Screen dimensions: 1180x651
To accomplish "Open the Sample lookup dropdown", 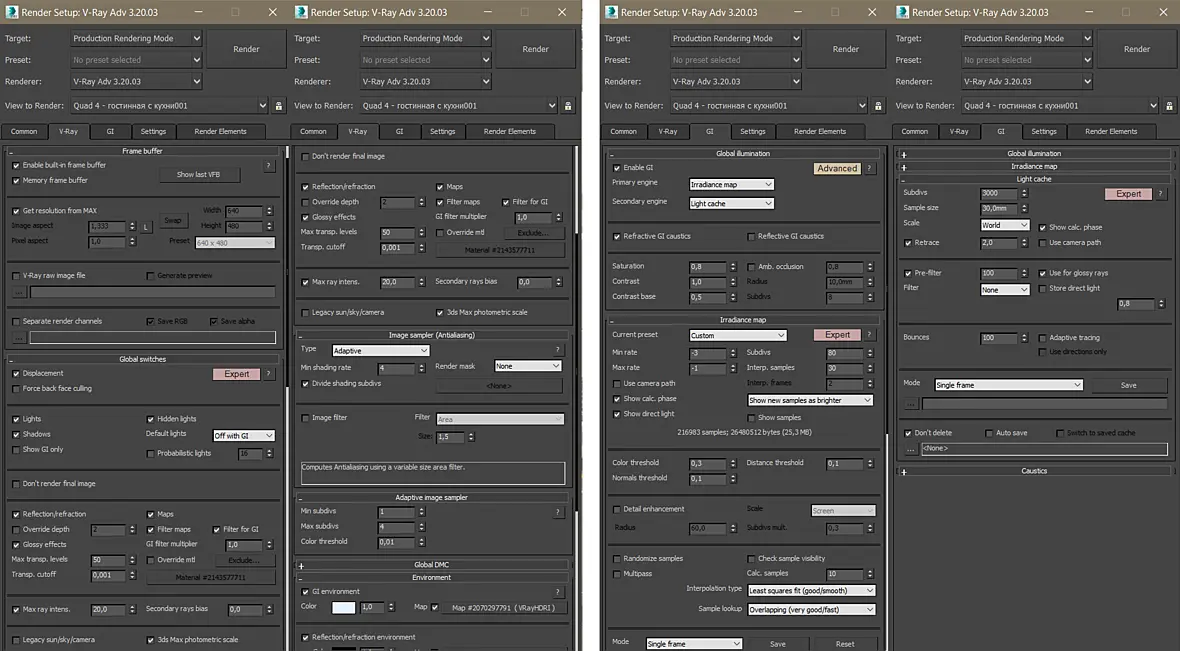I will click(x=811, y=610).
